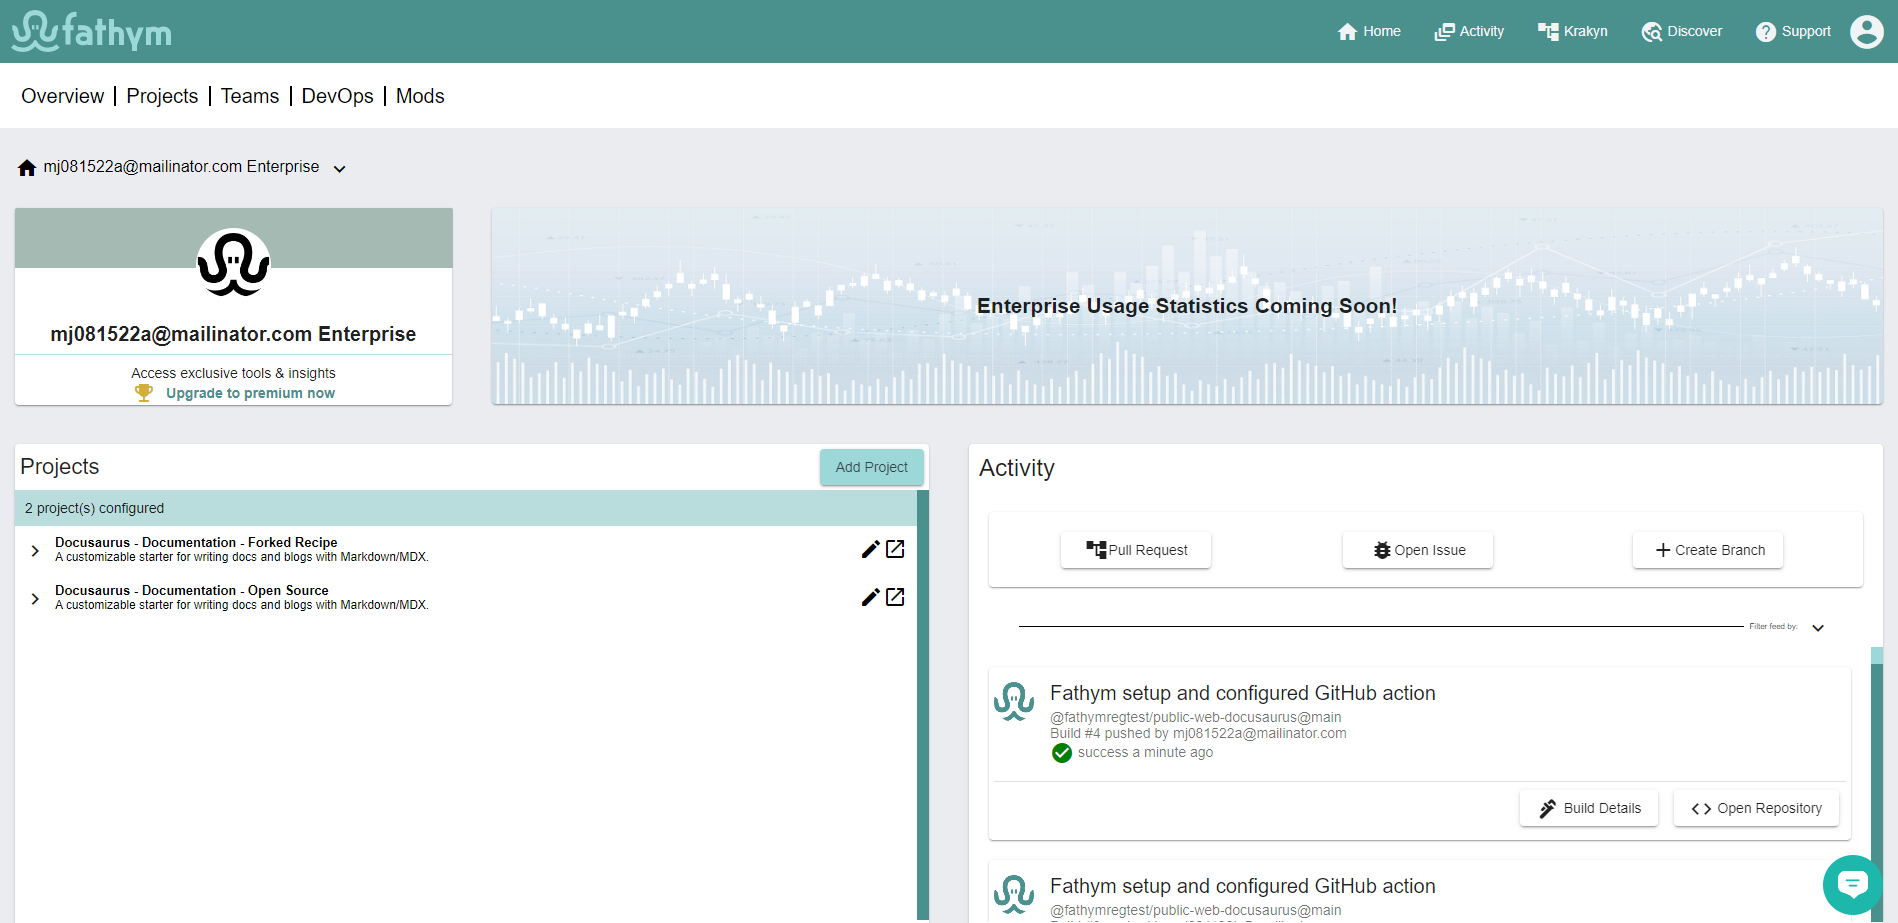Click the Enterprise Usage Statistics banner
This screenshot has height=923, width=1898.
(x=1187, y=306)
